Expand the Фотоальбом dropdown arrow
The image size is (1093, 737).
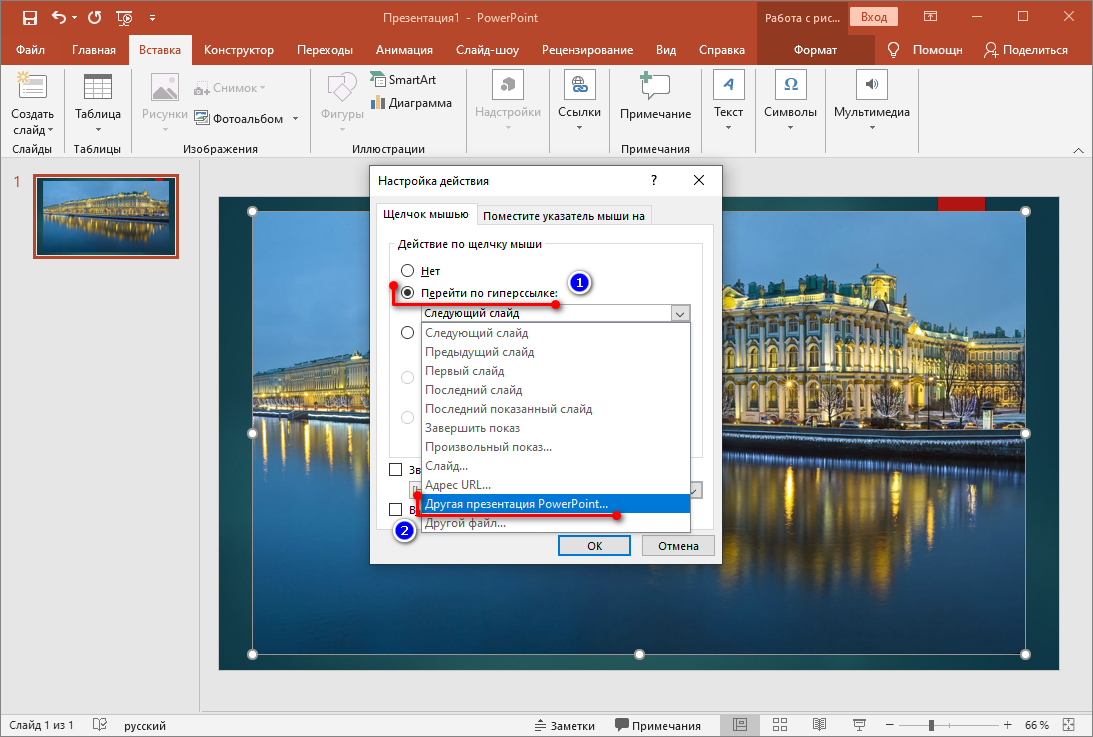click(296, 119)
